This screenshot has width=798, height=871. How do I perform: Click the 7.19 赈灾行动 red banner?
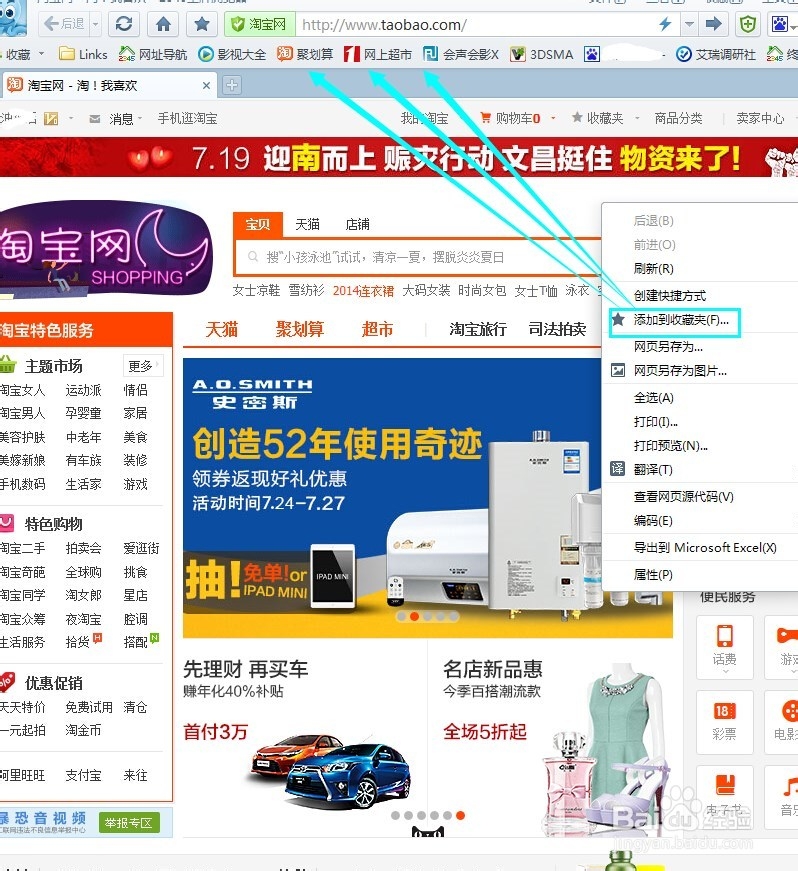pos(399,158)
